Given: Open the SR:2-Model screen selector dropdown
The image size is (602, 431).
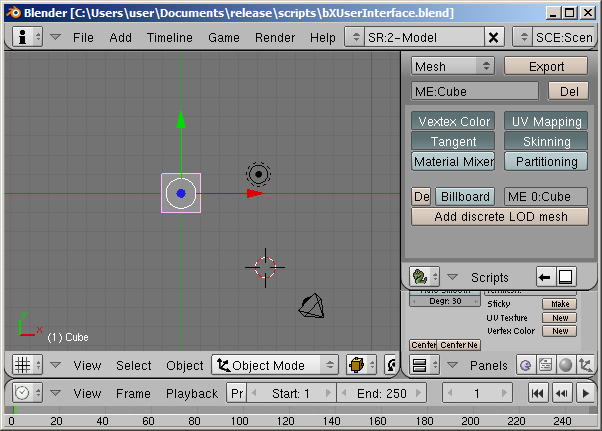Looking at the screenshot, I should [x=354, y=37].
